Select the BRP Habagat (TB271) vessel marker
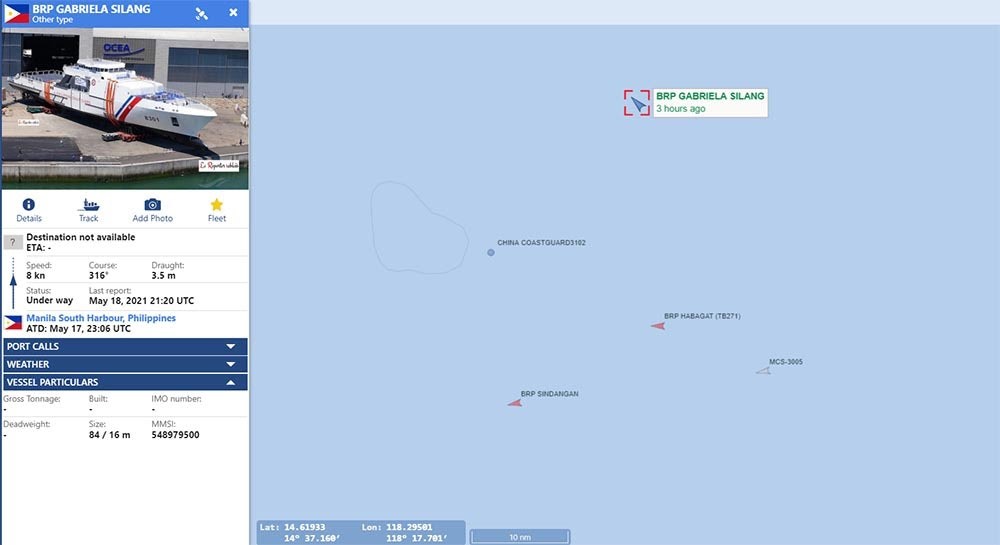Screen dimensions: 1000x545 tap(658, 326)
